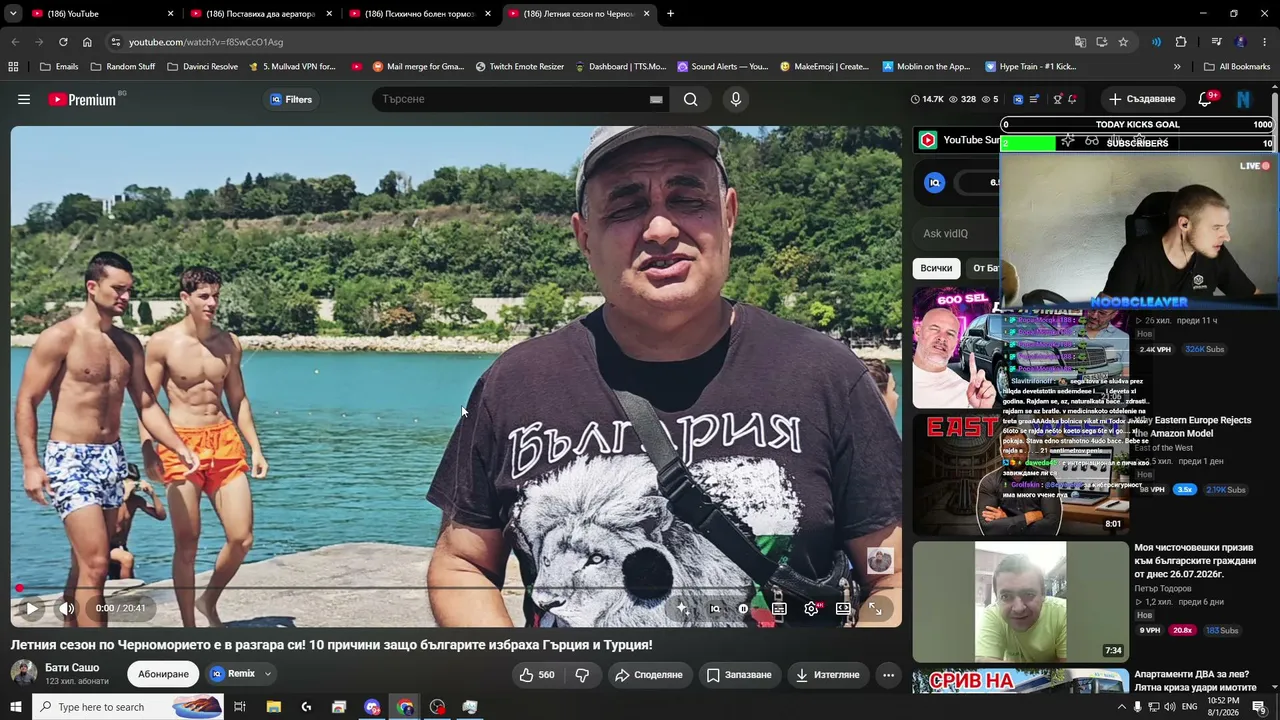Switch to 'Поставика два аератора' tab

(260, 14)
